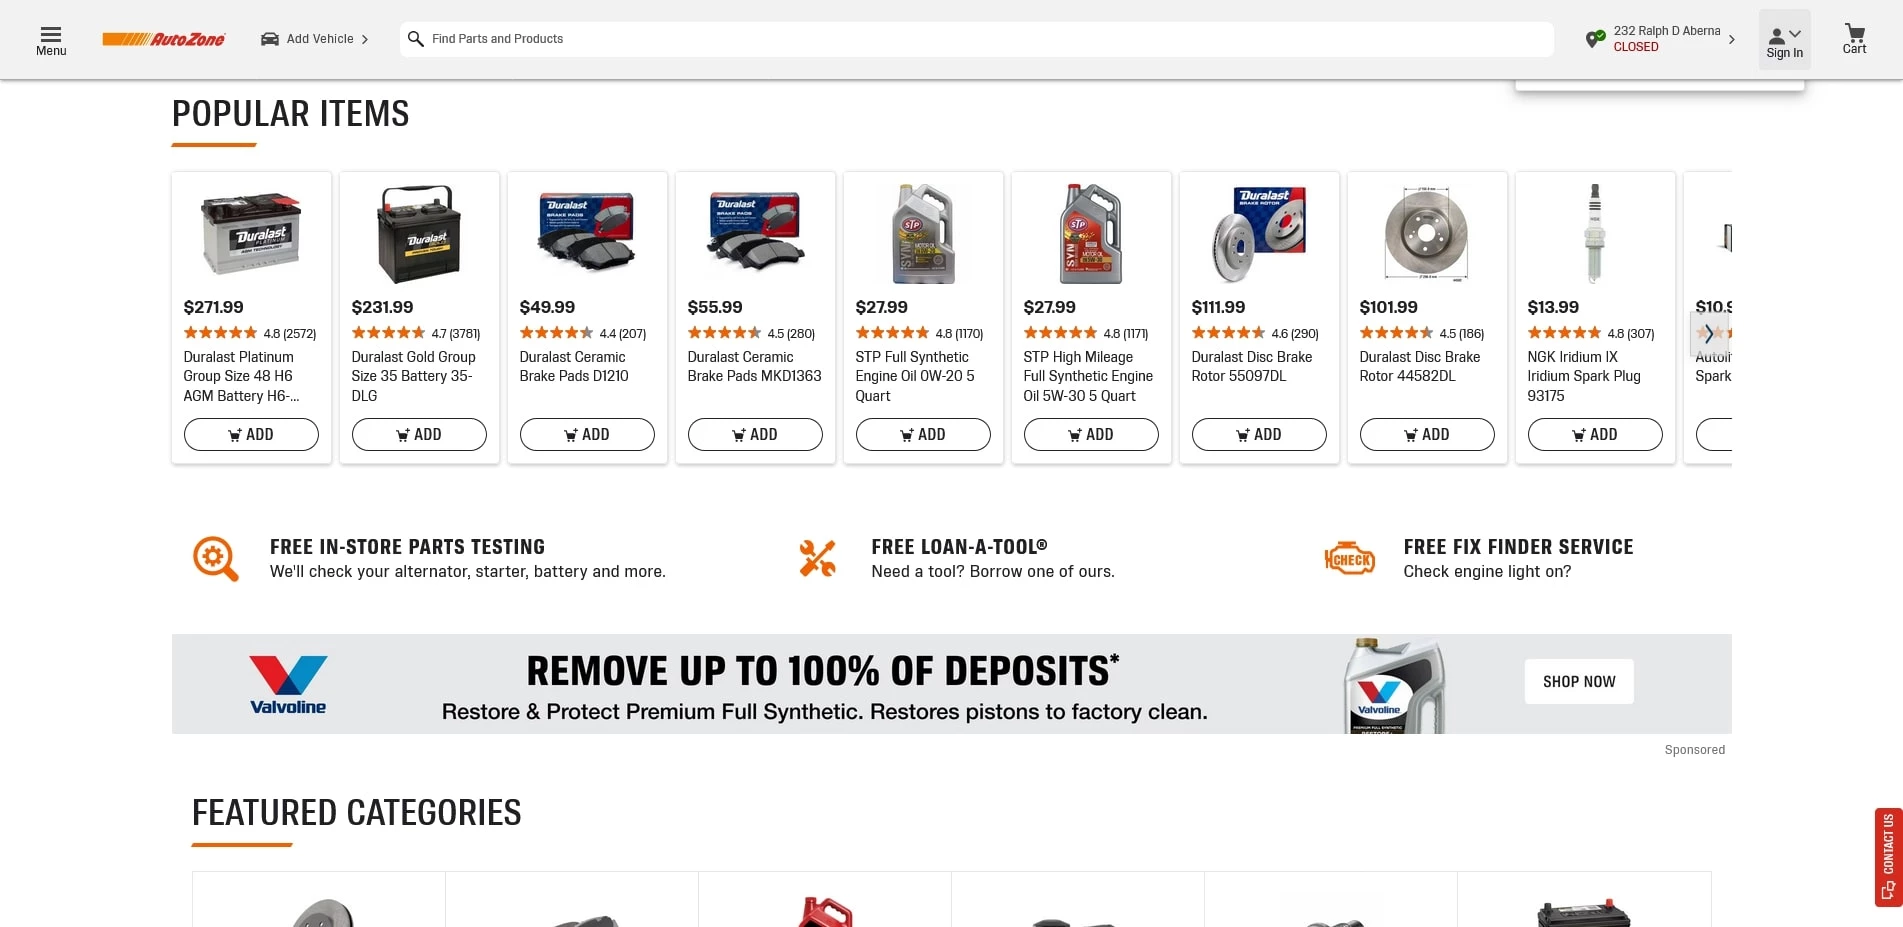Add Duralast Platinum AGM Battery to cart
The image size is (1903, 927).
coord(251,434)
